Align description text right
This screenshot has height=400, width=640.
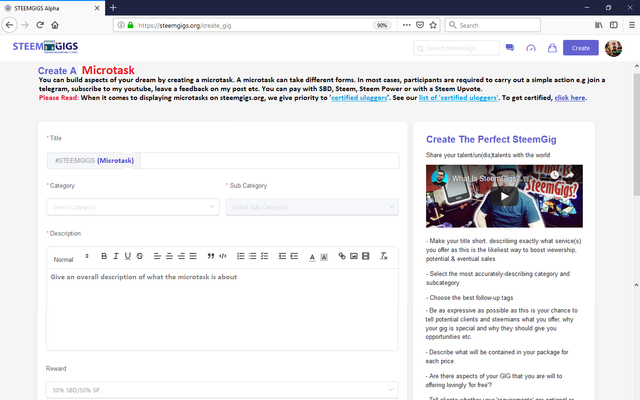181,256
